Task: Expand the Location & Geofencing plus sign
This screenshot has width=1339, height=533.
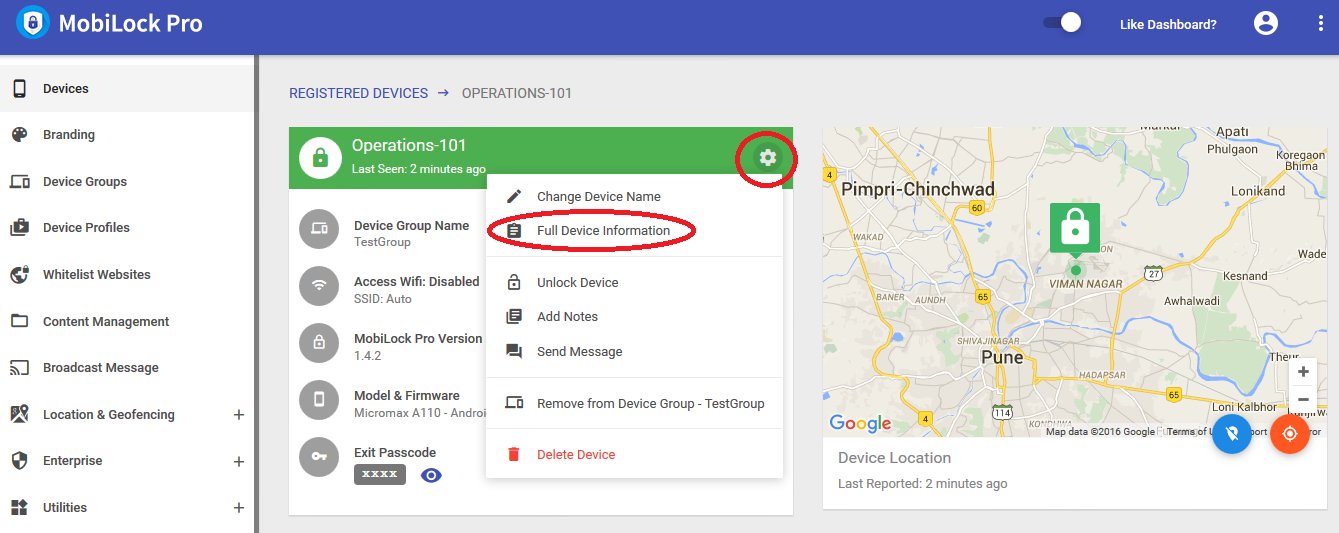Action: click(x=239, y=414)
